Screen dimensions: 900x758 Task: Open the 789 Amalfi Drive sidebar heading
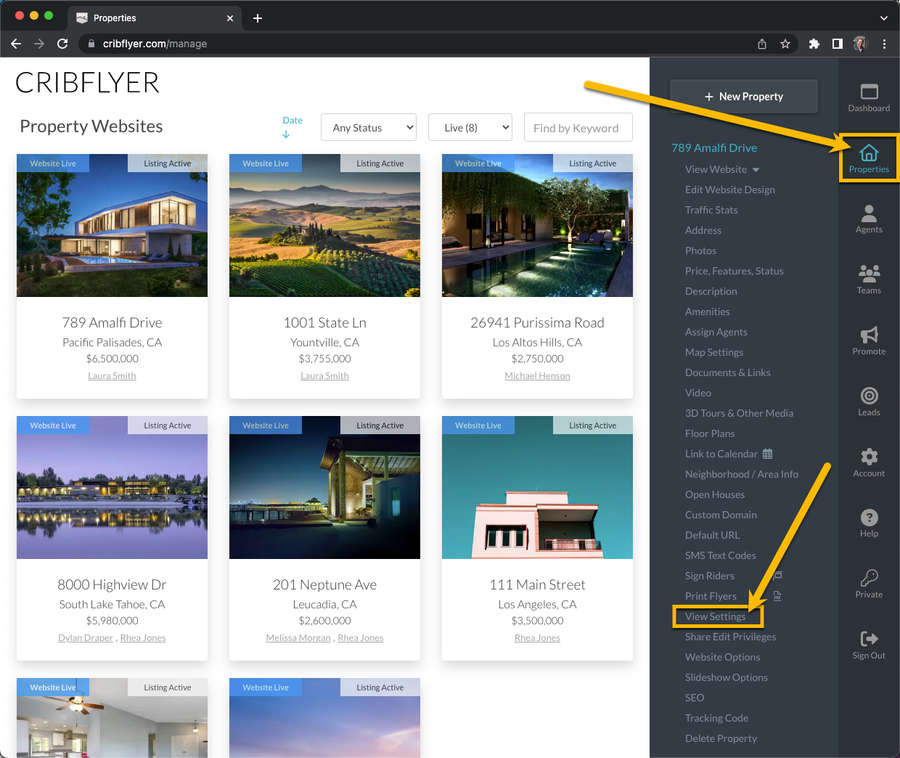pos(714,148)
